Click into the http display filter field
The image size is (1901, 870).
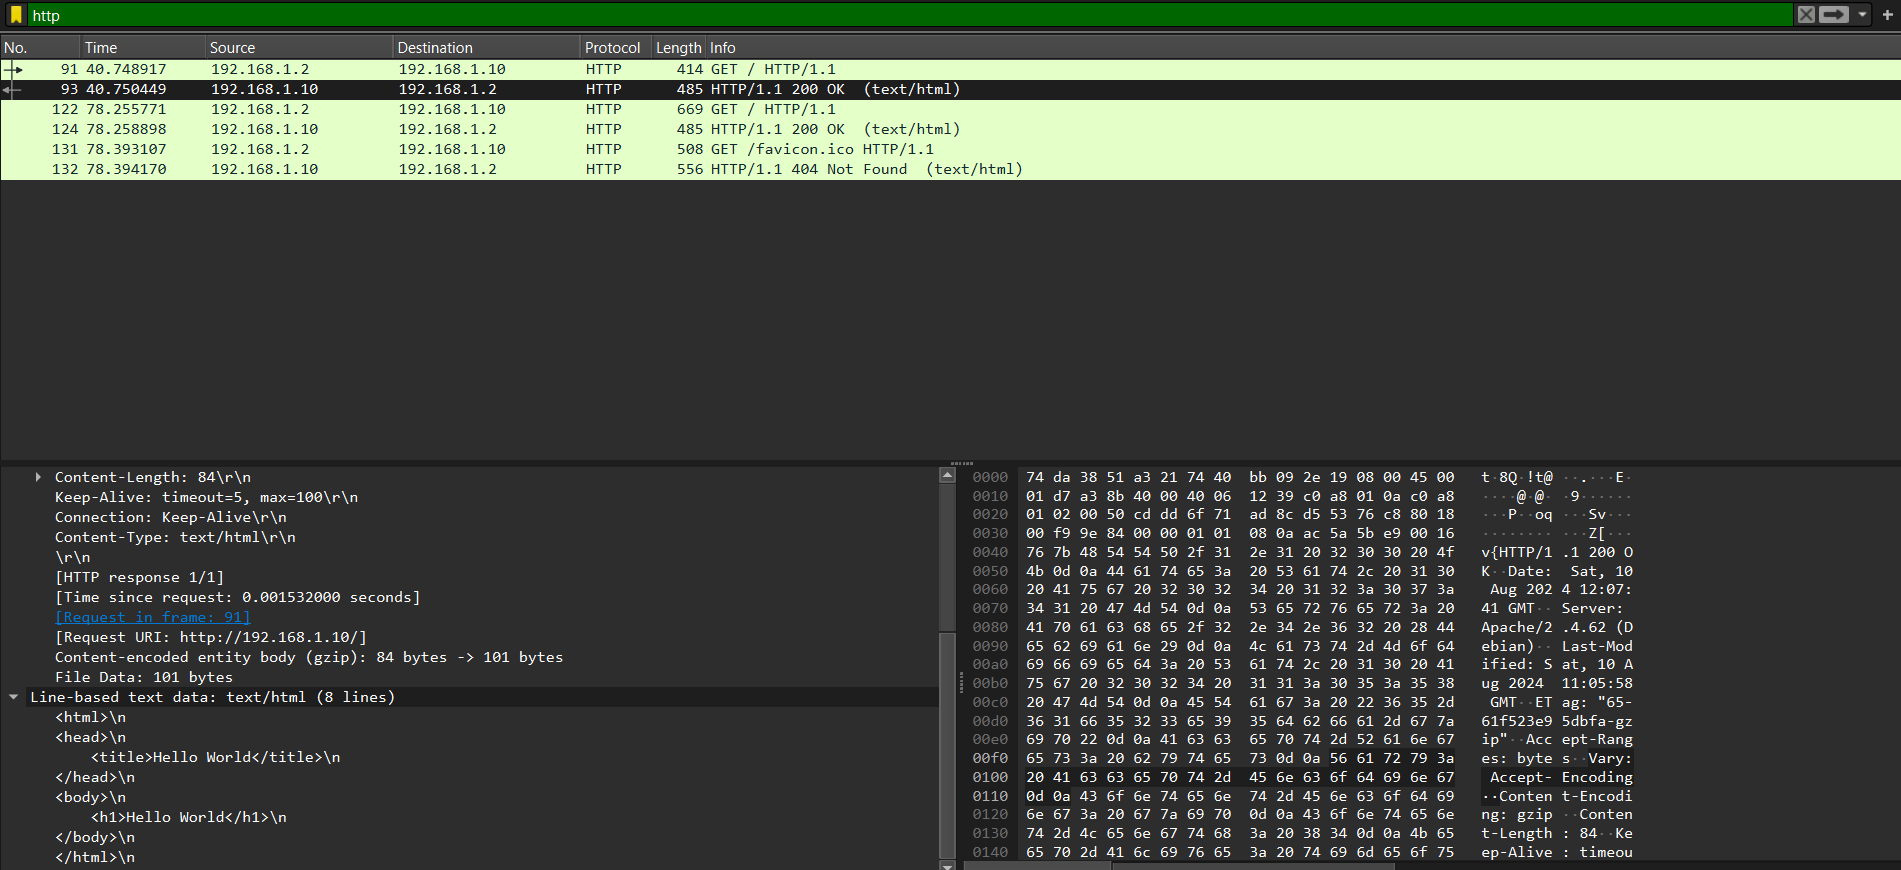(900, 15)
